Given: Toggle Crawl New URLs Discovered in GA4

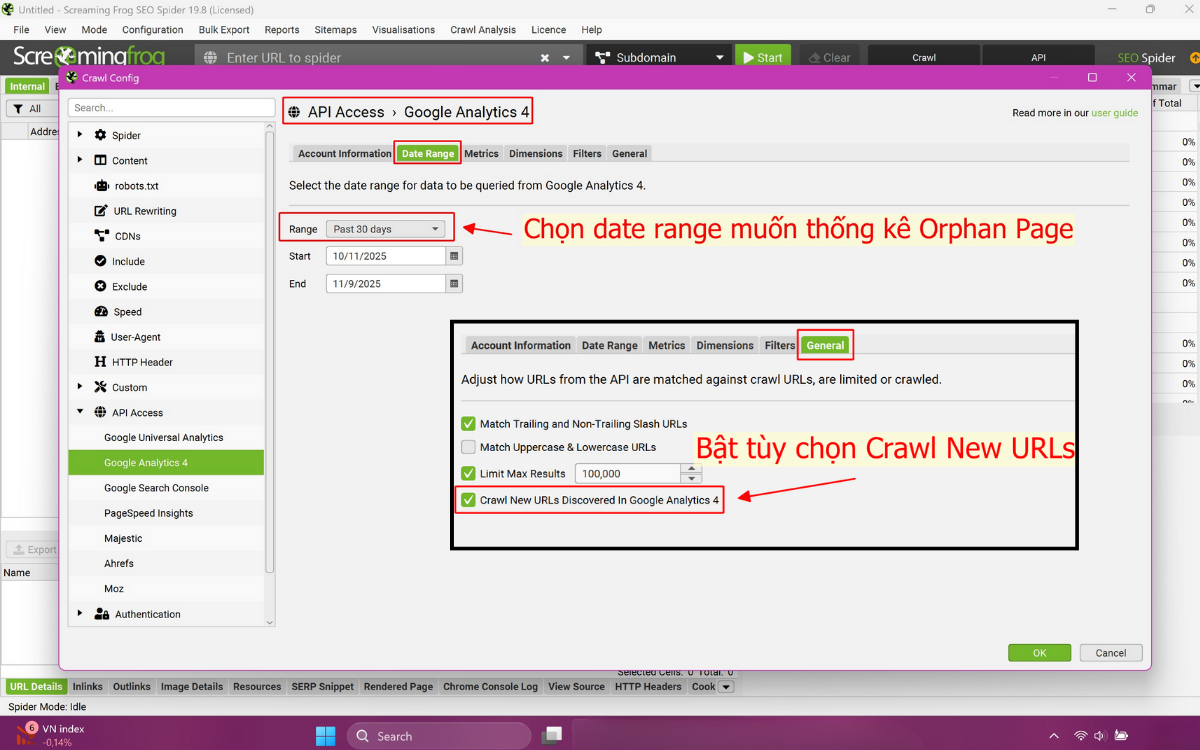Looking at the screenshot, I should click(468, 500).
